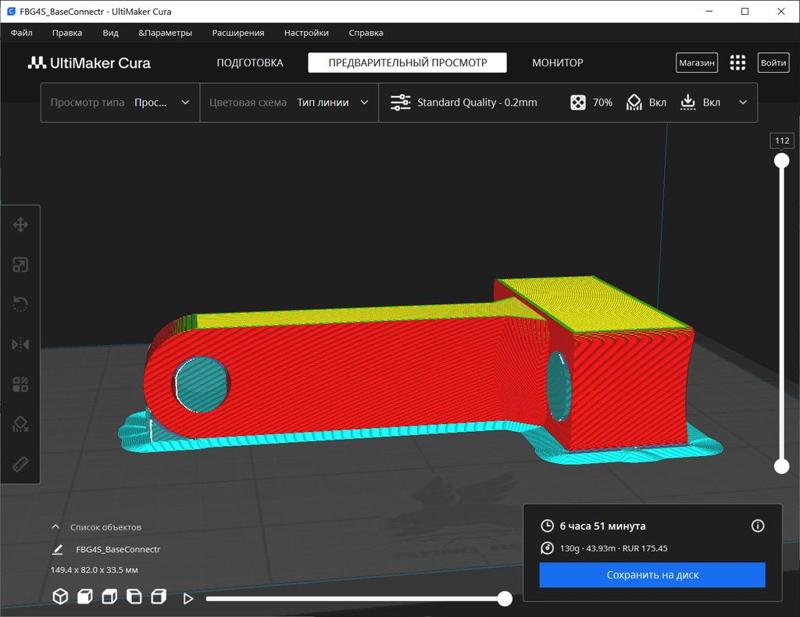Viewport: 800px width, 617px height.
Task: Switch to ПОДГОТОВКА stage
Action: coord(249,63)
